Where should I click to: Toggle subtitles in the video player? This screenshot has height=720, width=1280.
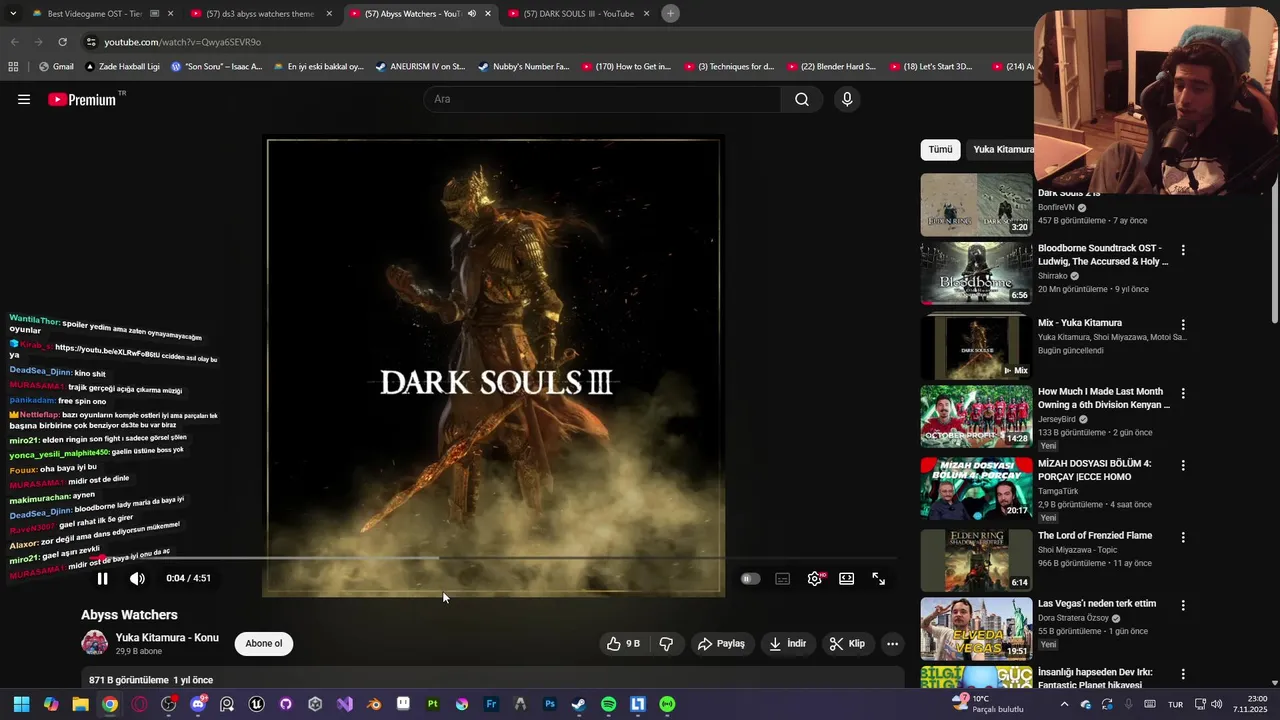(x=782, y=578)
